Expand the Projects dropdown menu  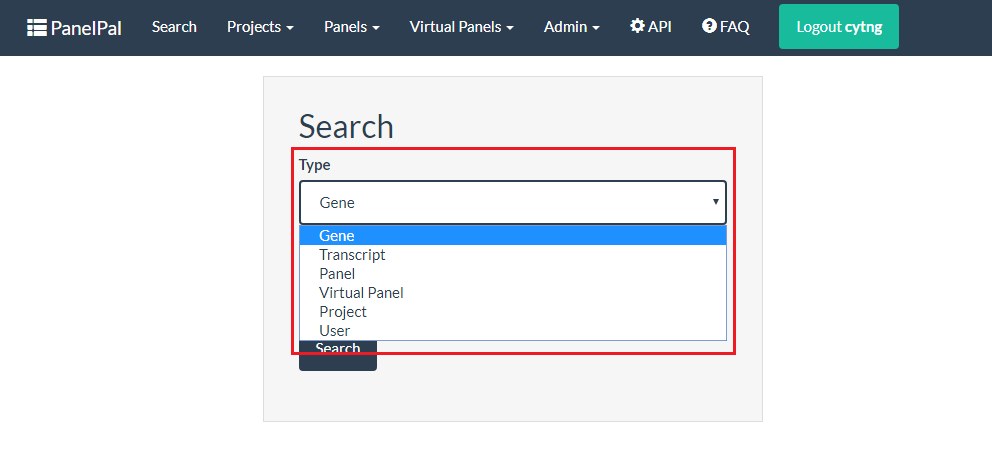(x=260, y=27)
